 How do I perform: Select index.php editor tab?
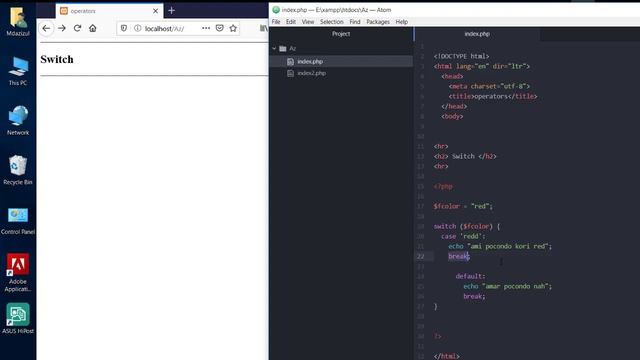(x=477, y=34)
